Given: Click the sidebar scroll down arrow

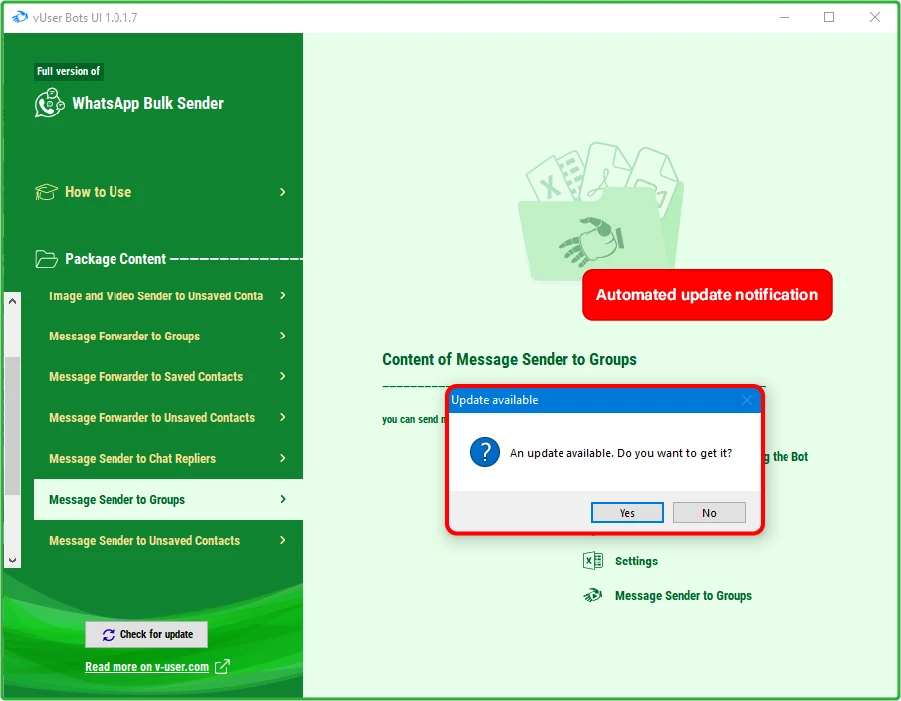Looking at the screenshot, I should 13,560.
